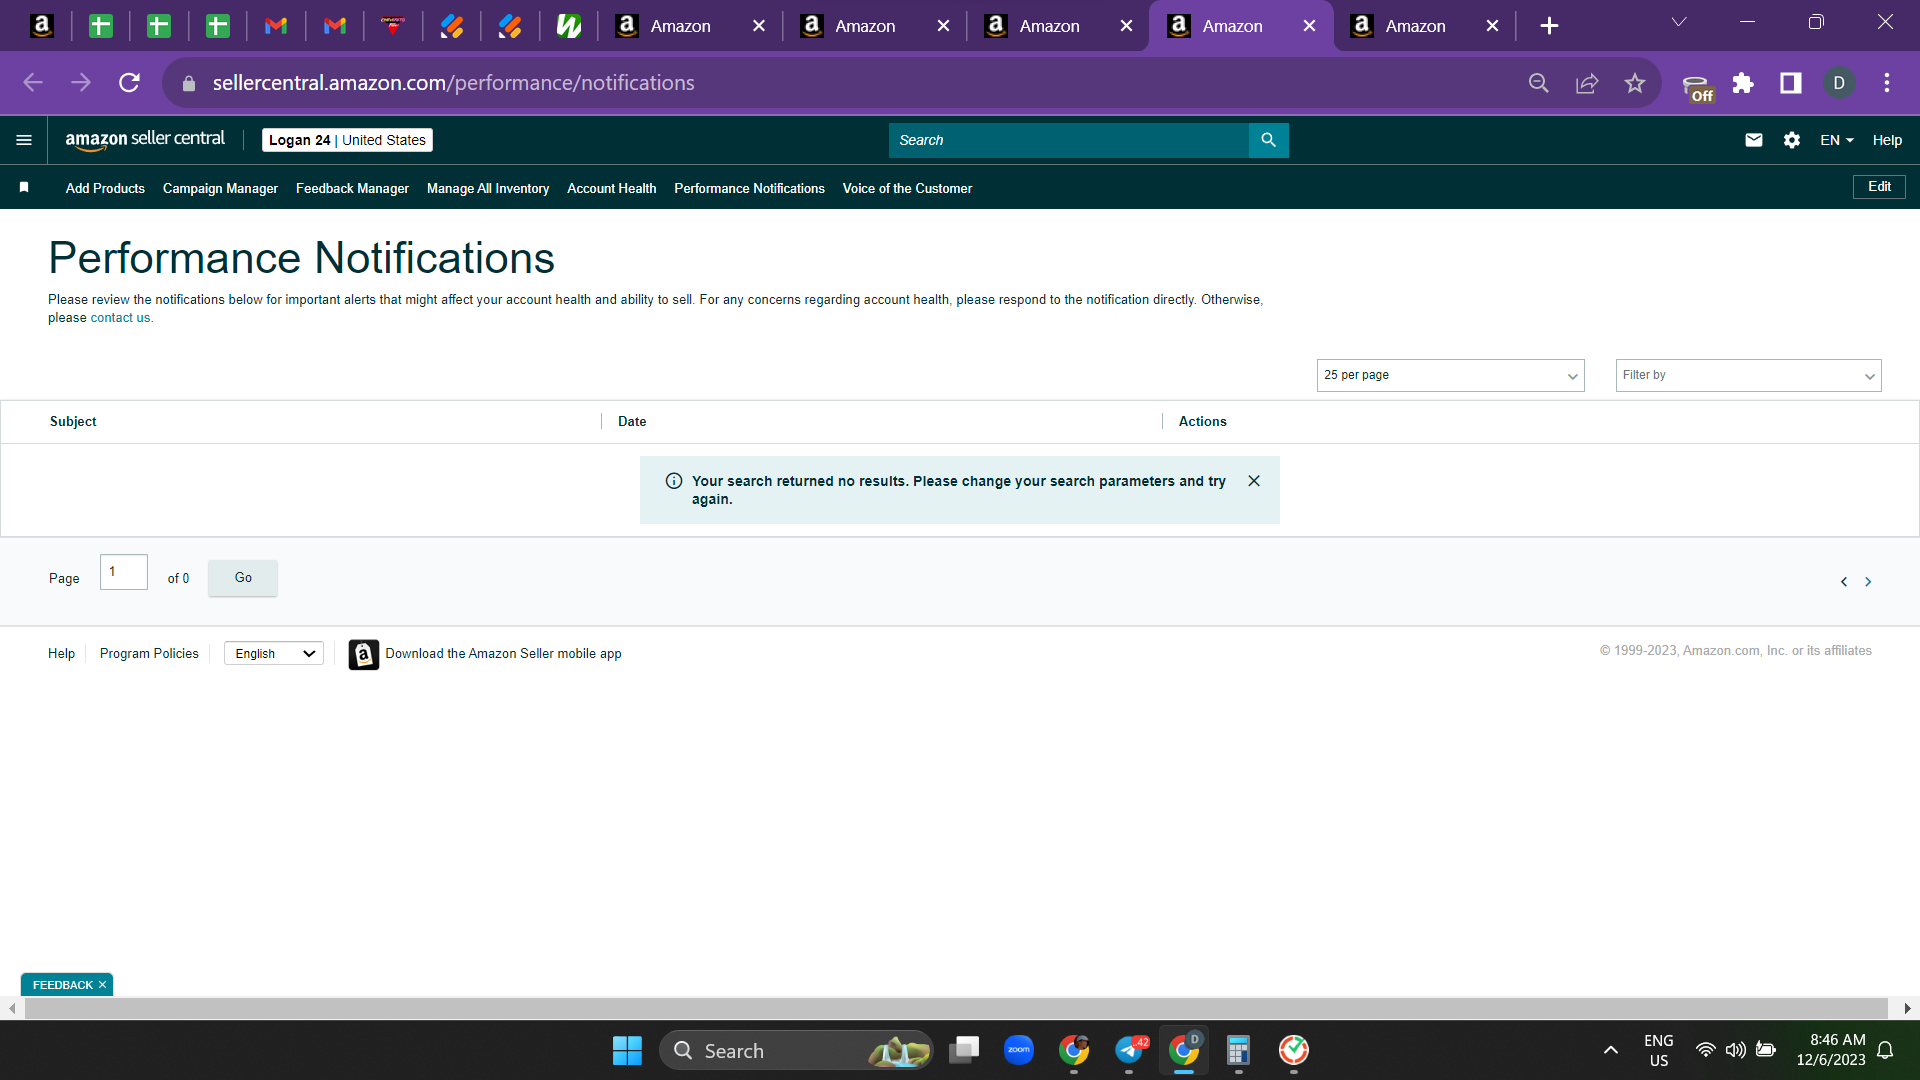
Task: Click the Date column header
Action: [x=632, y=422]
